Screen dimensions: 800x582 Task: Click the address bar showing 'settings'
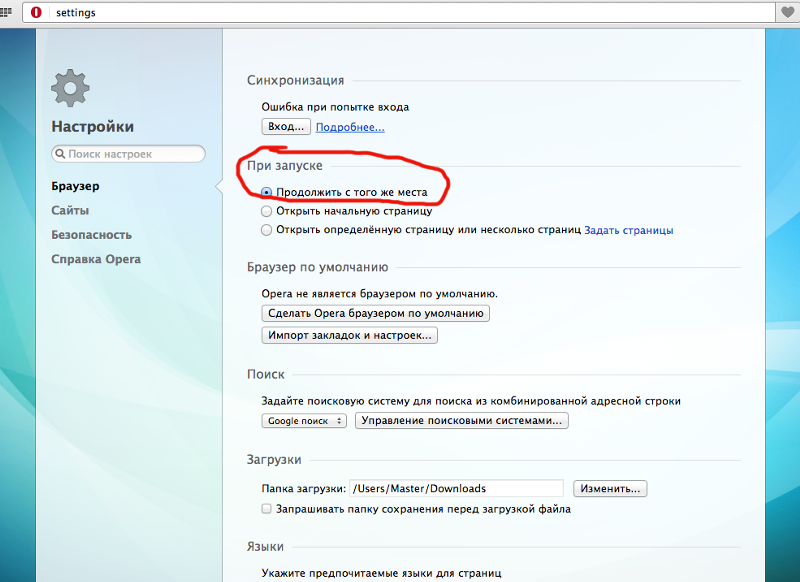pyautogui.click(x=398, y=12)
